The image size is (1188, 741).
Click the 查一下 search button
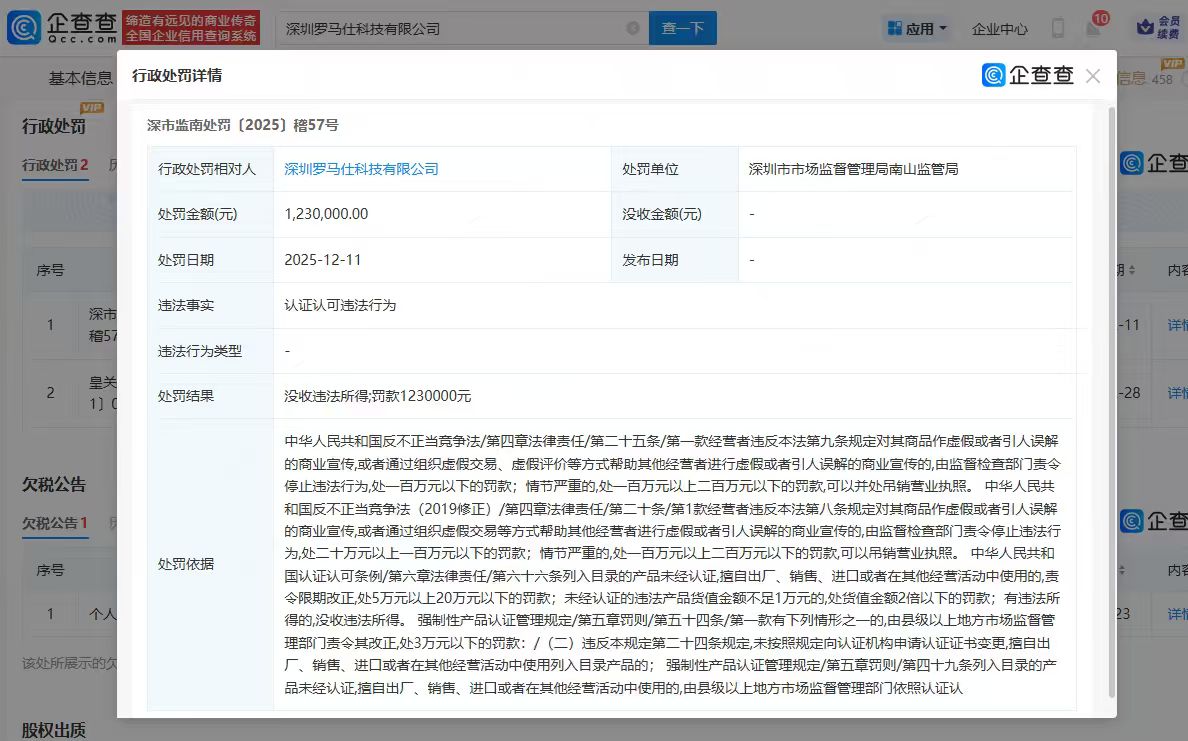coord(683,28)
